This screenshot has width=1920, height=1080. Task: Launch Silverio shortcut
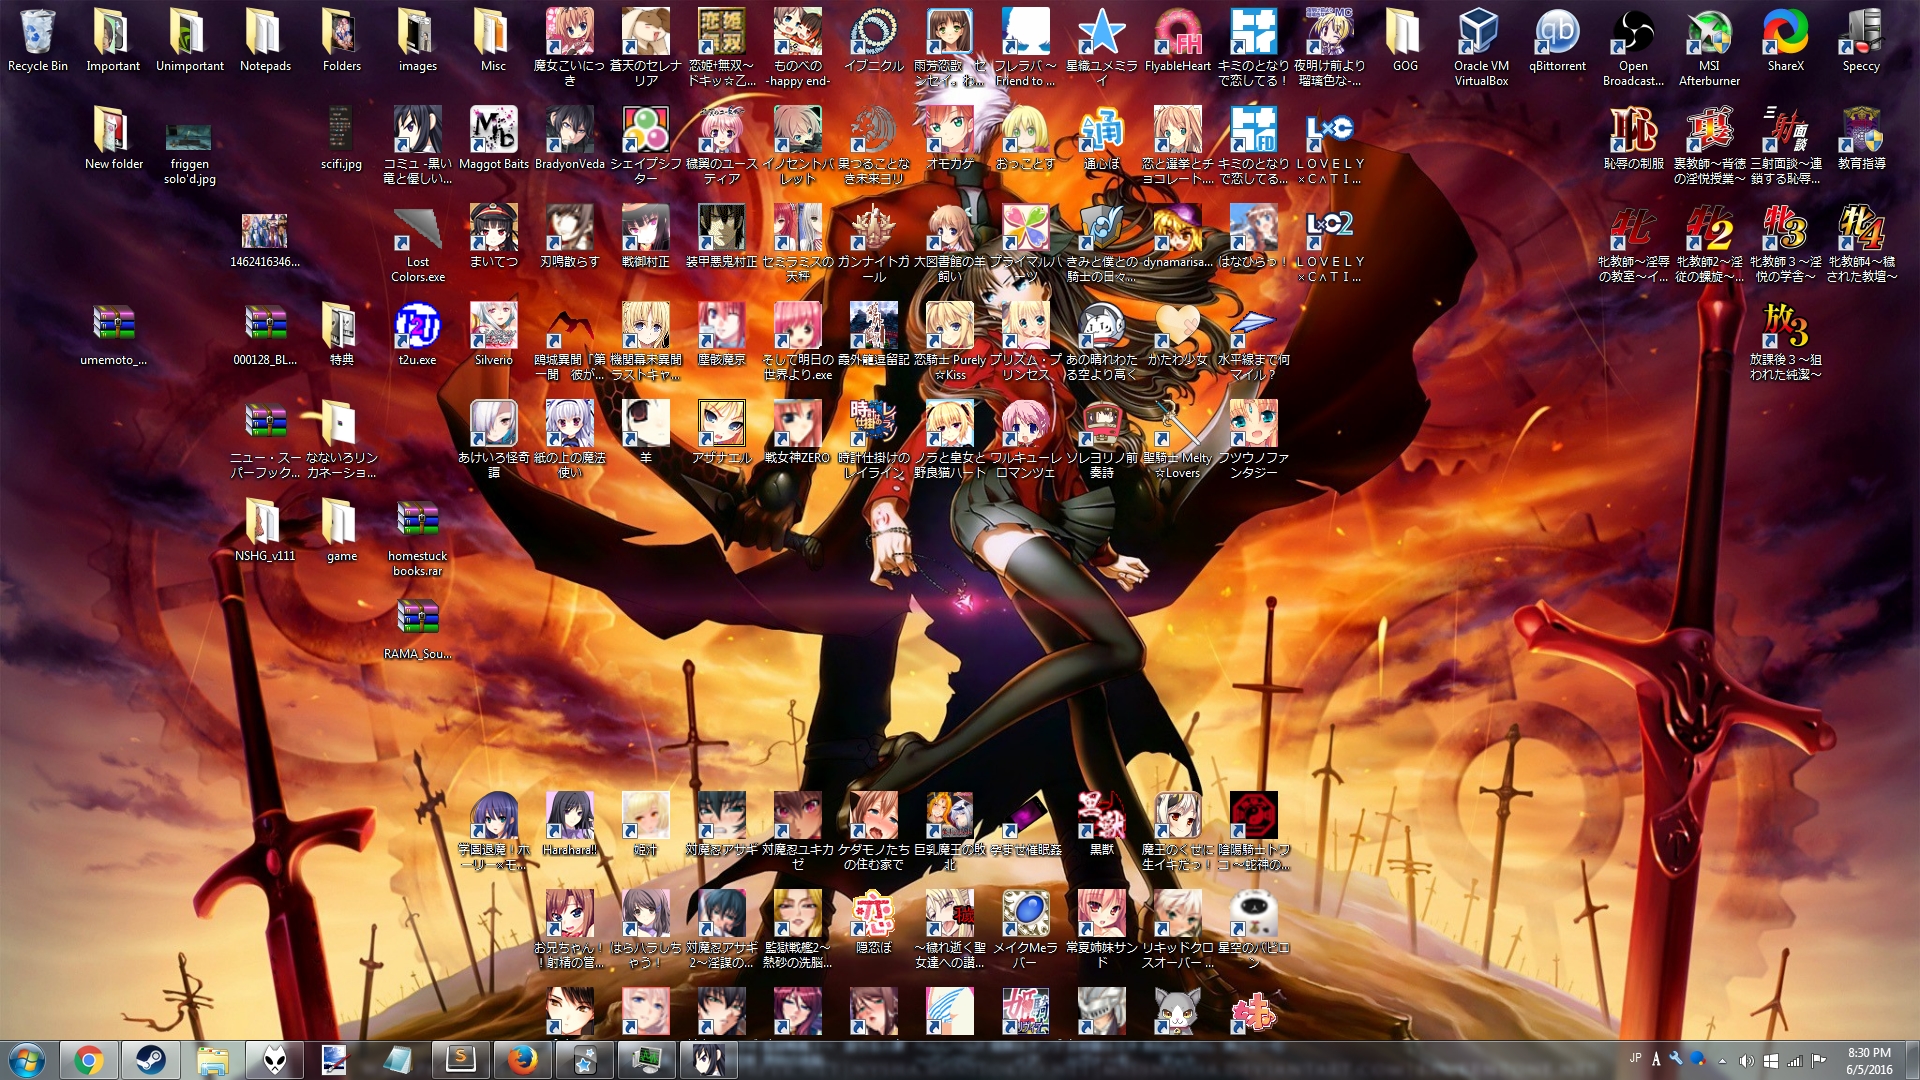pos(494,334)
